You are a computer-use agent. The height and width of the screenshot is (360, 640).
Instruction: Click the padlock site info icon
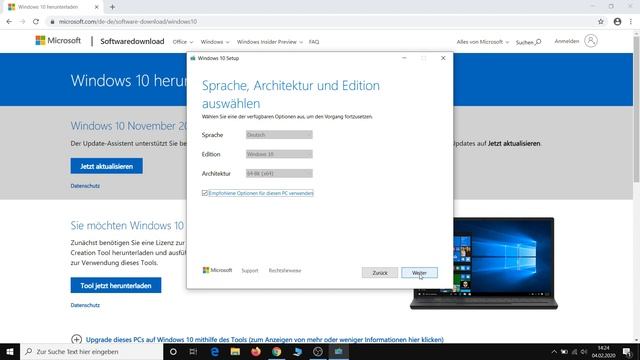pos(52,22)
